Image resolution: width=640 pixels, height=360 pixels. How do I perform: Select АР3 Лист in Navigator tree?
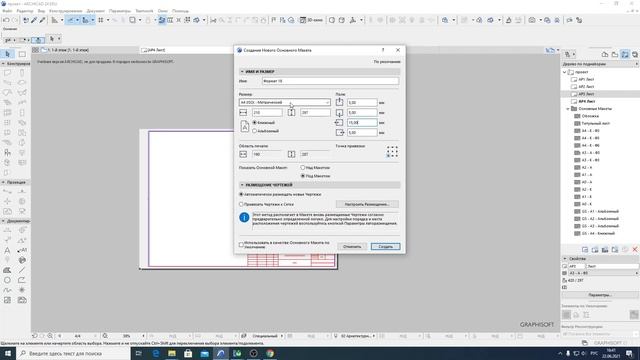pyautogui.click(x=586, y=94)
